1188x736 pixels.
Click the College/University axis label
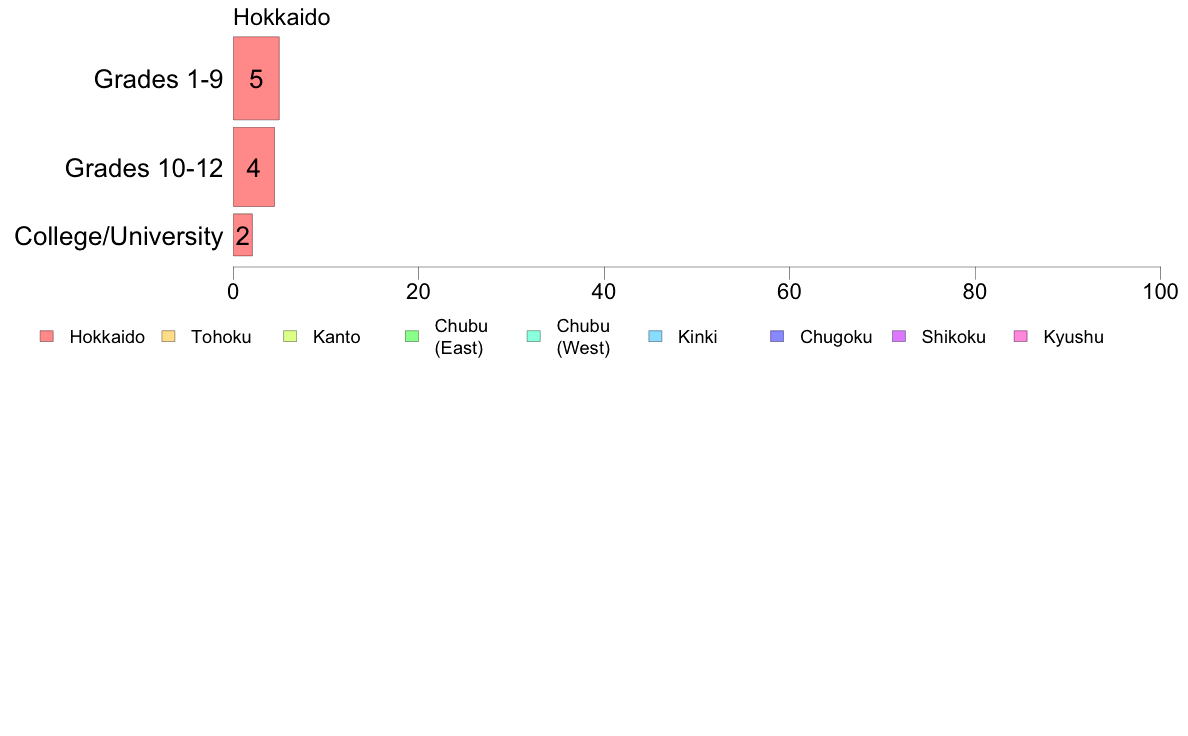click(118, 237)
